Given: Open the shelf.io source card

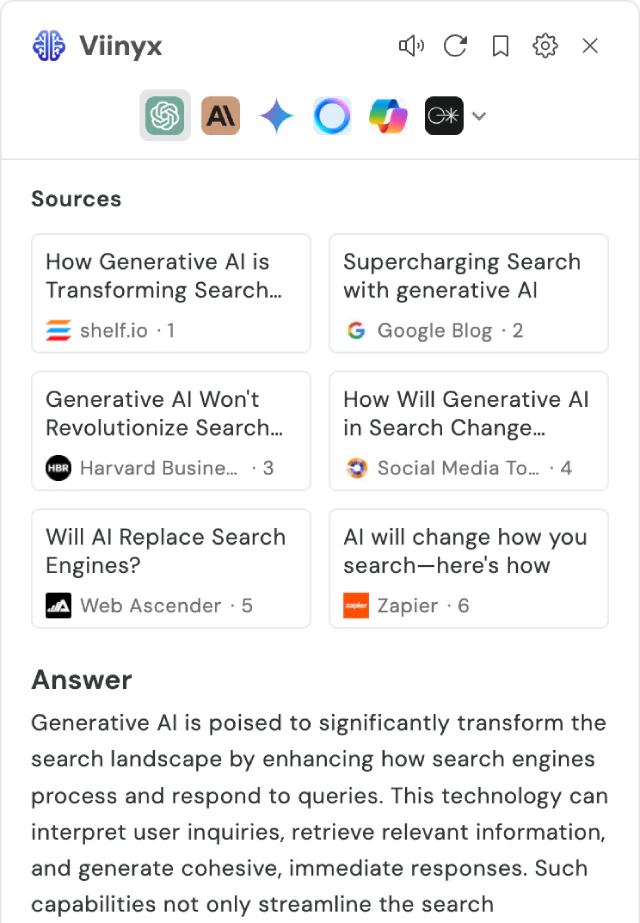Looking at the screenshot, I should 171,293.
